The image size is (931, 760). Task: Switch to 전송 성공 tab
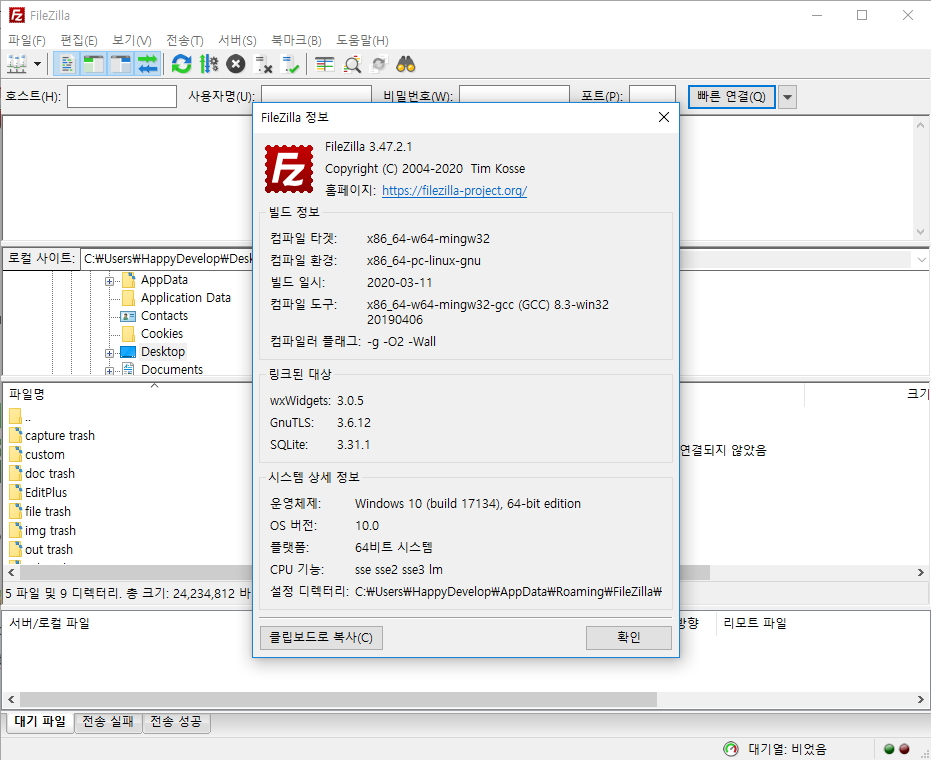[x=176, y=722]
